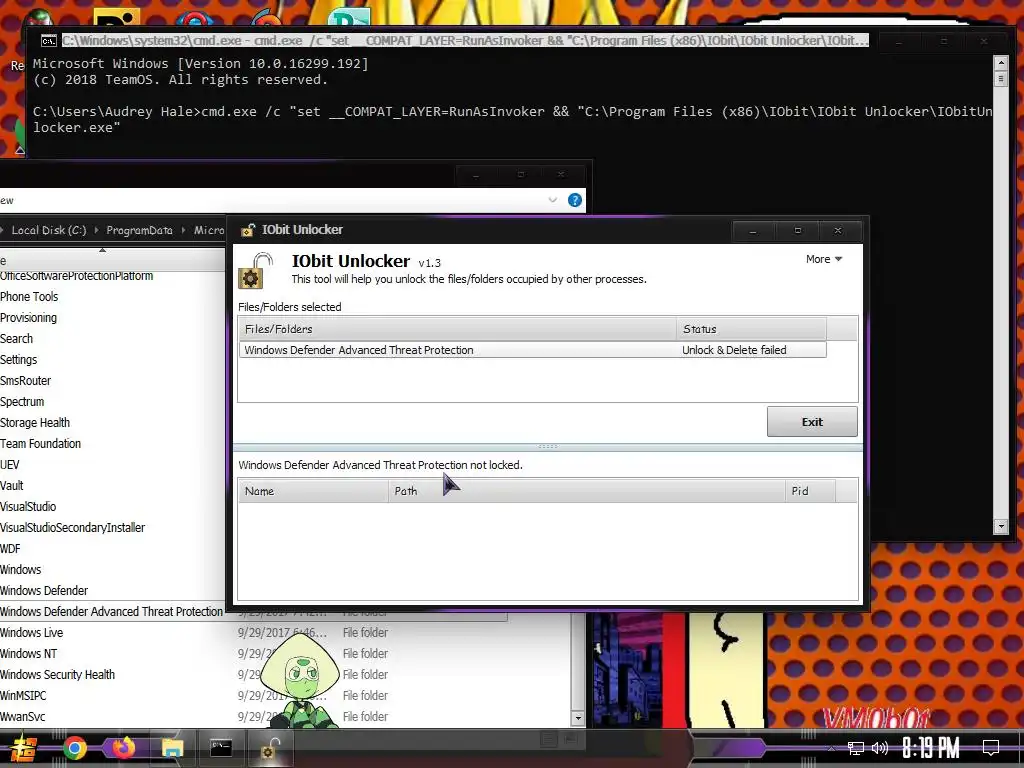Click the network icon in system tray
This screenshot has height=768, width=1024.
pos(856,748)
